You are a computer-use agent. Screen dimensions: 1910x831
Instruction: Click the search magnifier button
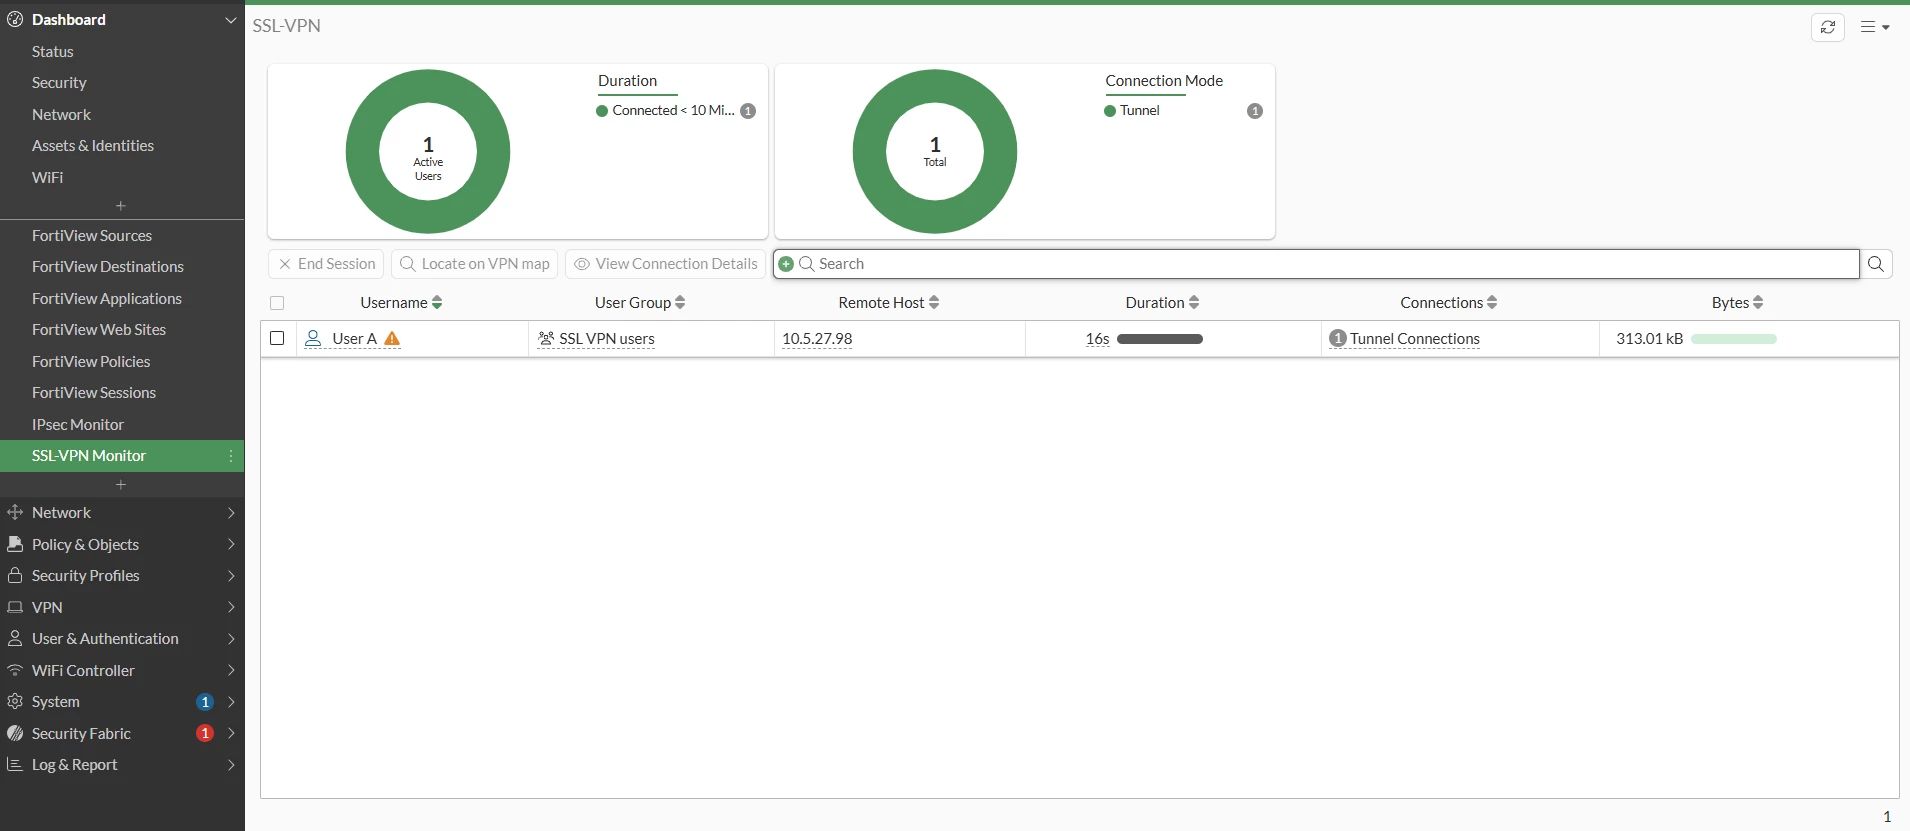pyautogui.click(x=1876, y=264)
